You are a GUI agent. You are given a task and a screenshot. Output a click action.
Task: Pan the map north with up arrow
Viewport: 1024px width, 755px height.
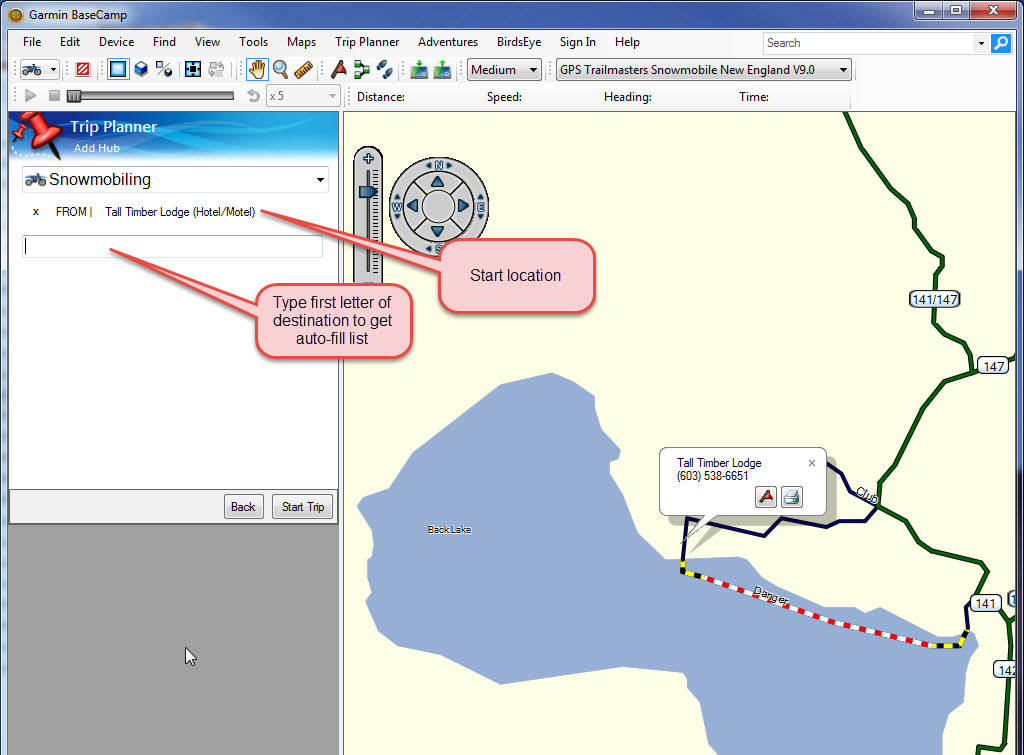(438, 182)
